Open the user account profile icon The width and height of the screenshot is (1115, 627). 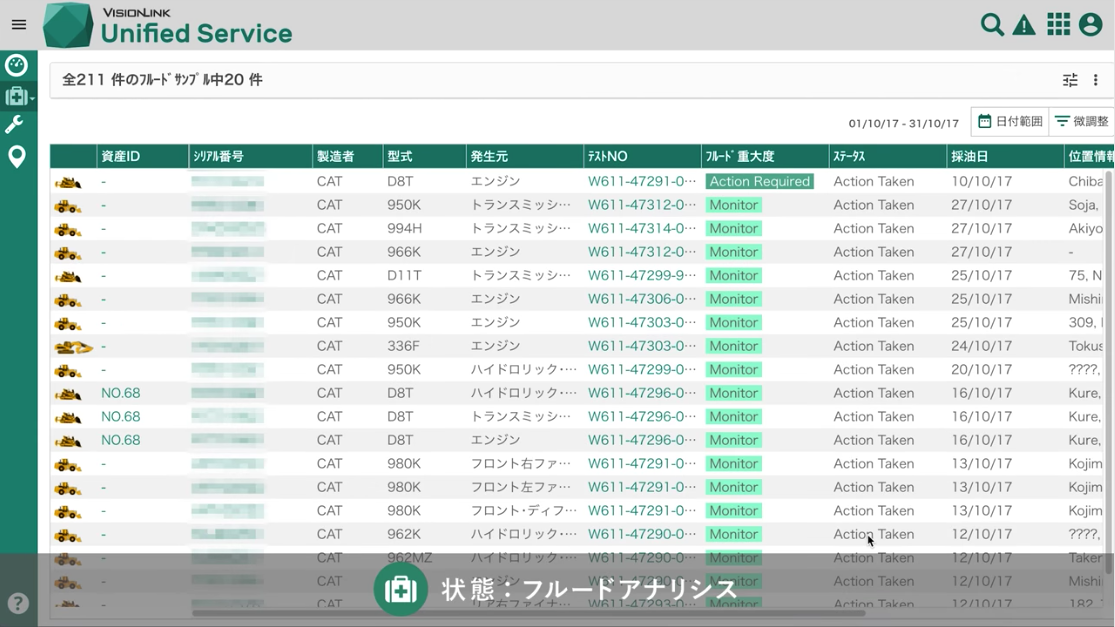click(1091, 25)
